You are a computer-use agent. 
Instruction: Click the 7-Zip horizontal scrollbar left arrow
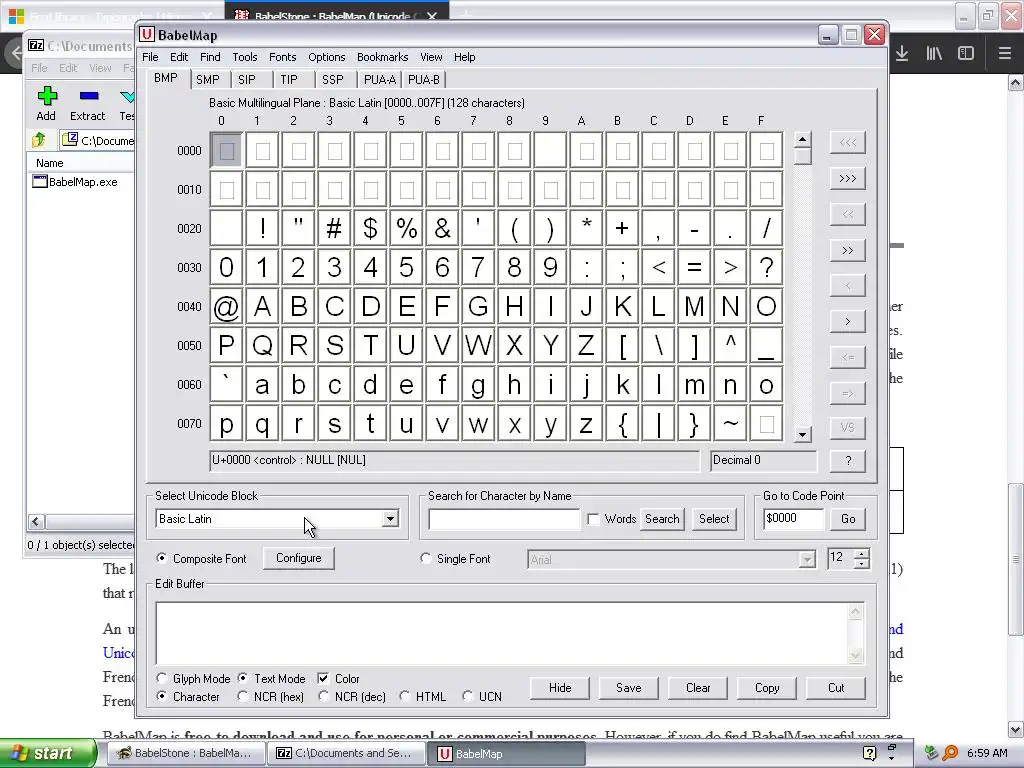[x=36, y=521]
